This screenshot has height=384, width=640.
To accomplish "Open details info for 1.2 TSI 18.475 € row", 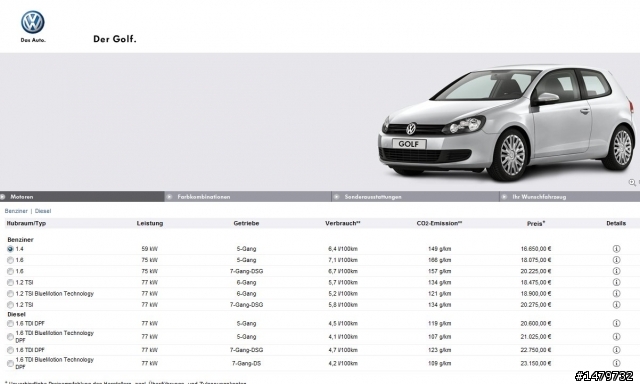I will (616, 282).
